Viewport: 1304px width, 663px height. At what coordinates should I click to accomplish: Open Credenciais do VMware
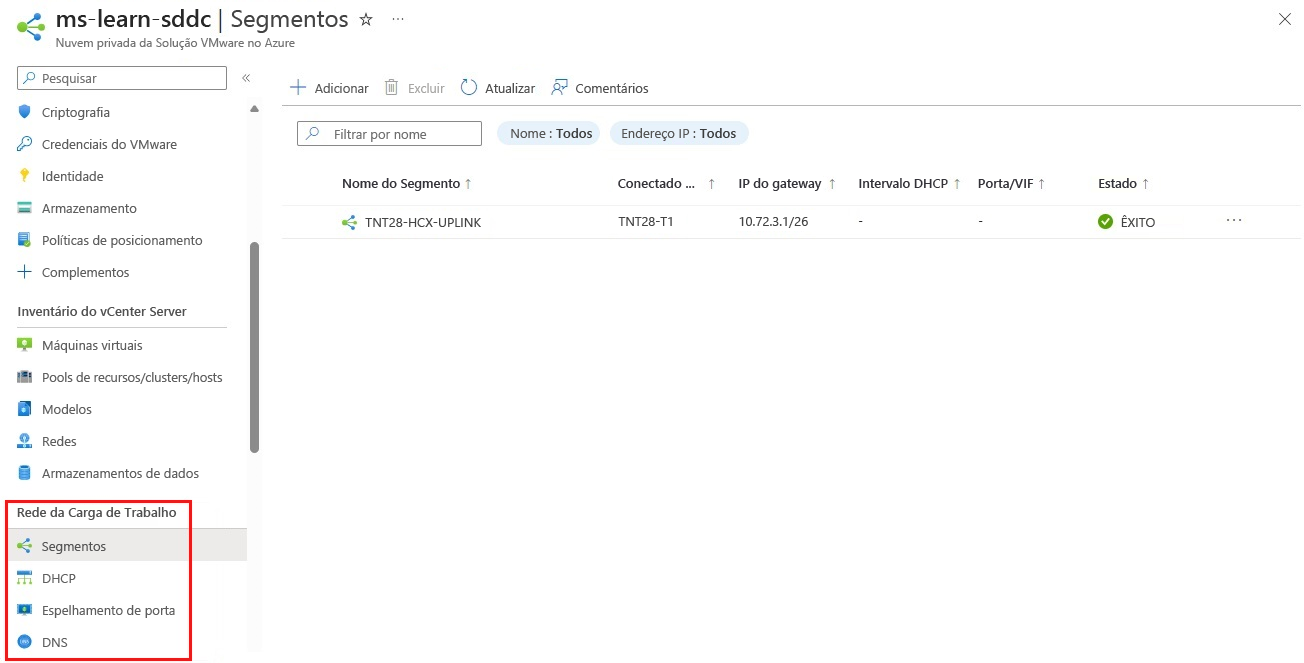109,144
